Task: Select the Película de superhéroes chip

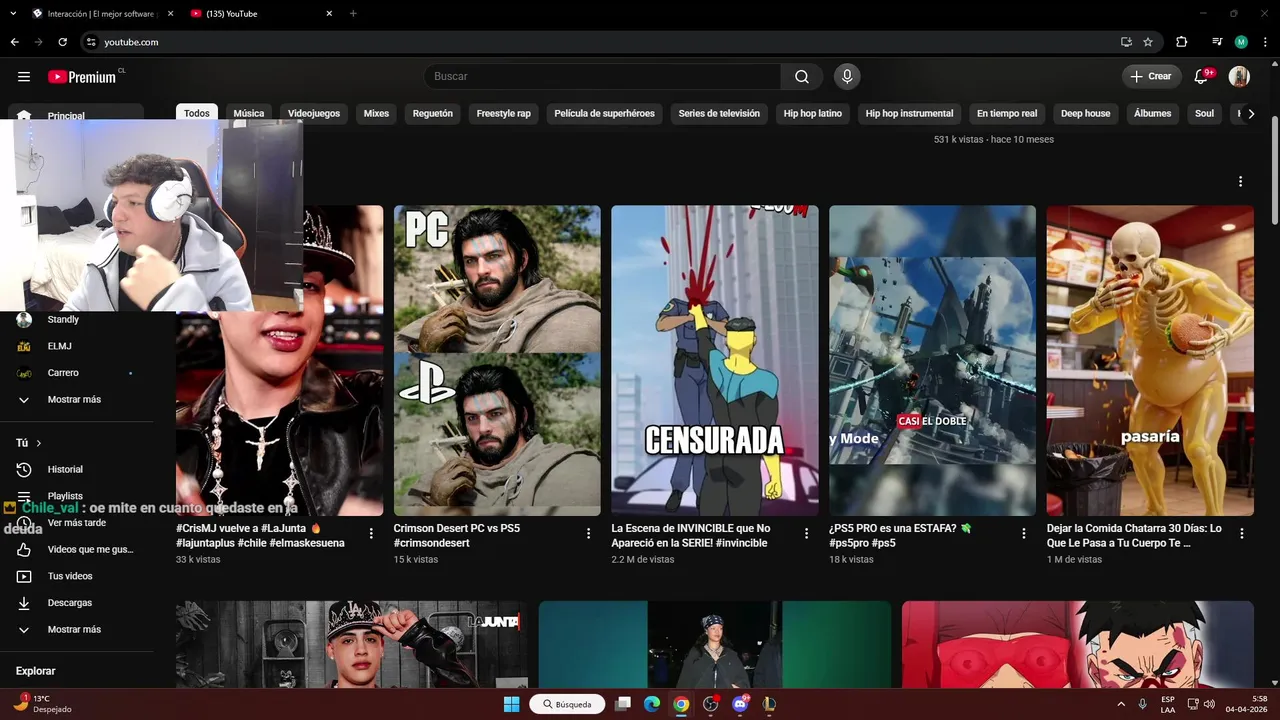Action: point(604,113)
